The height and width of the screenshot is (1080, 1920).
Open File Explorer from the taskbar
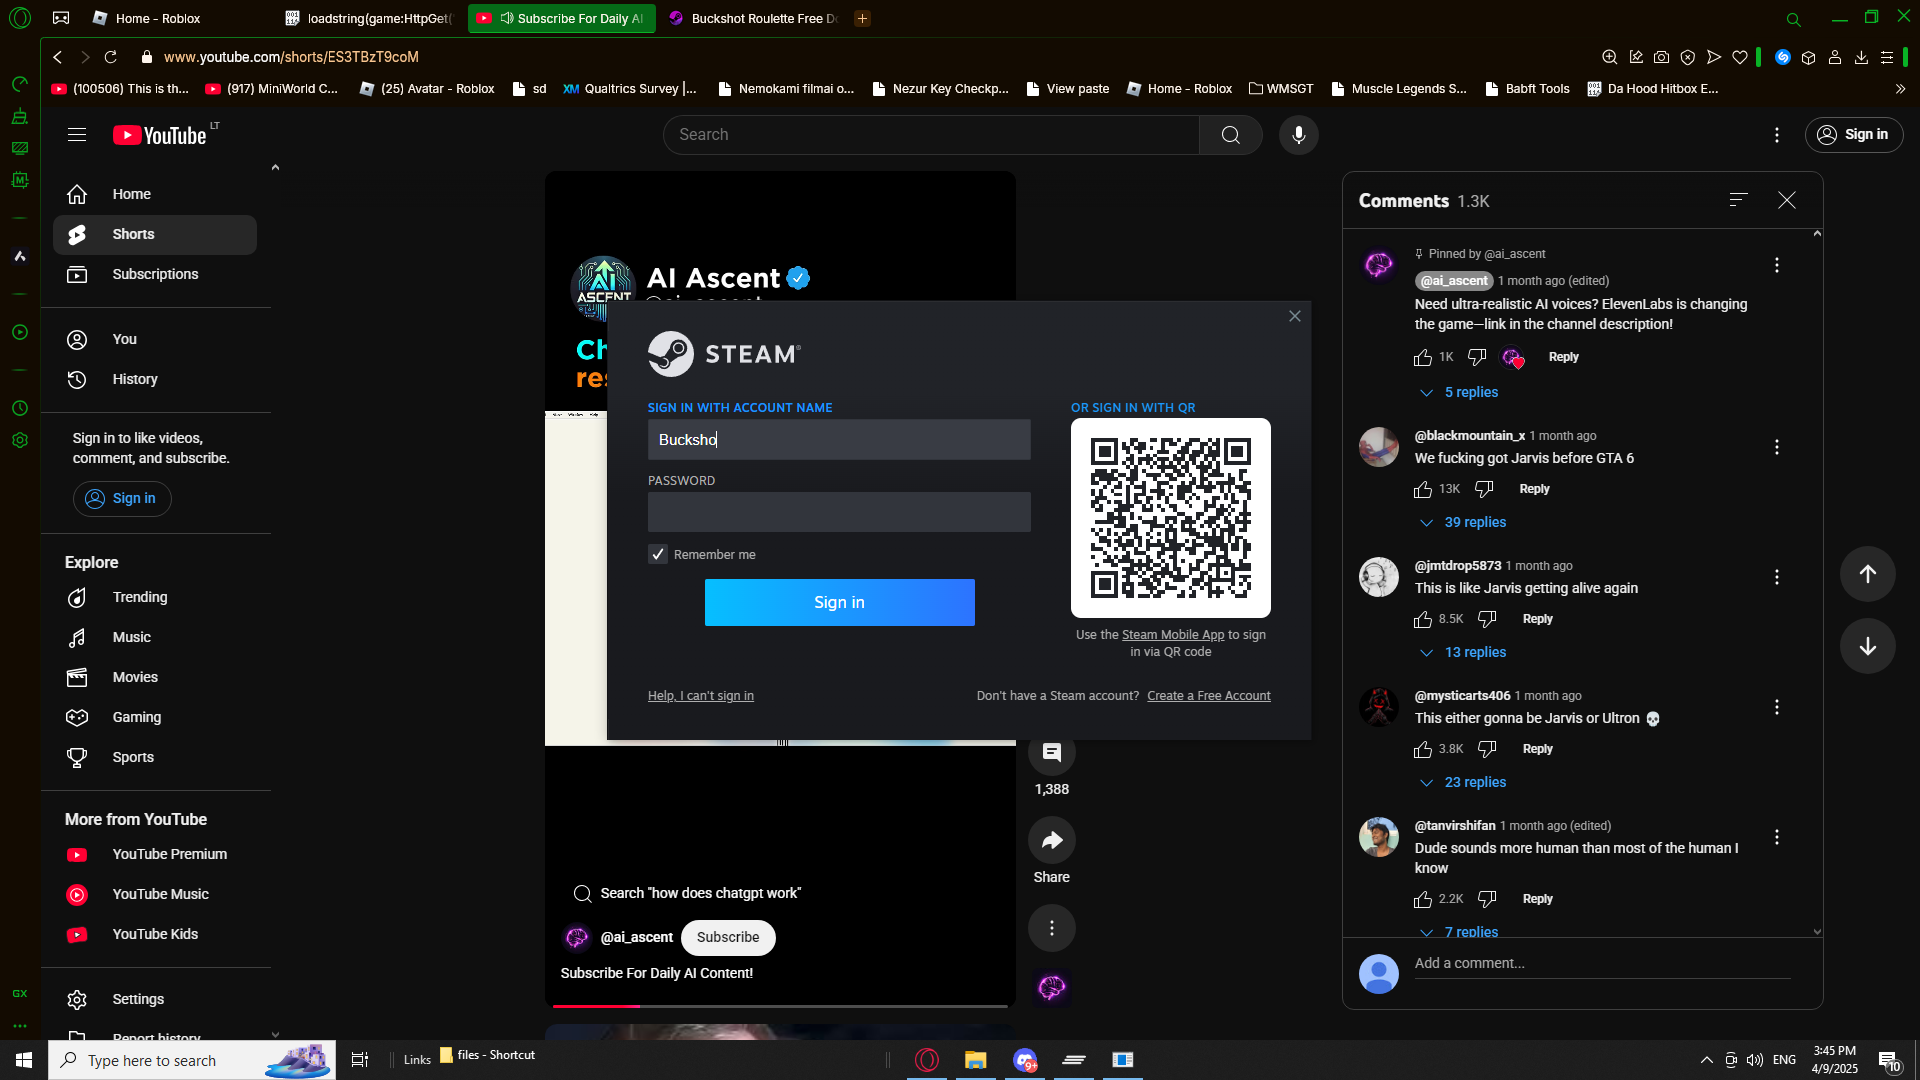[975, 1060]
